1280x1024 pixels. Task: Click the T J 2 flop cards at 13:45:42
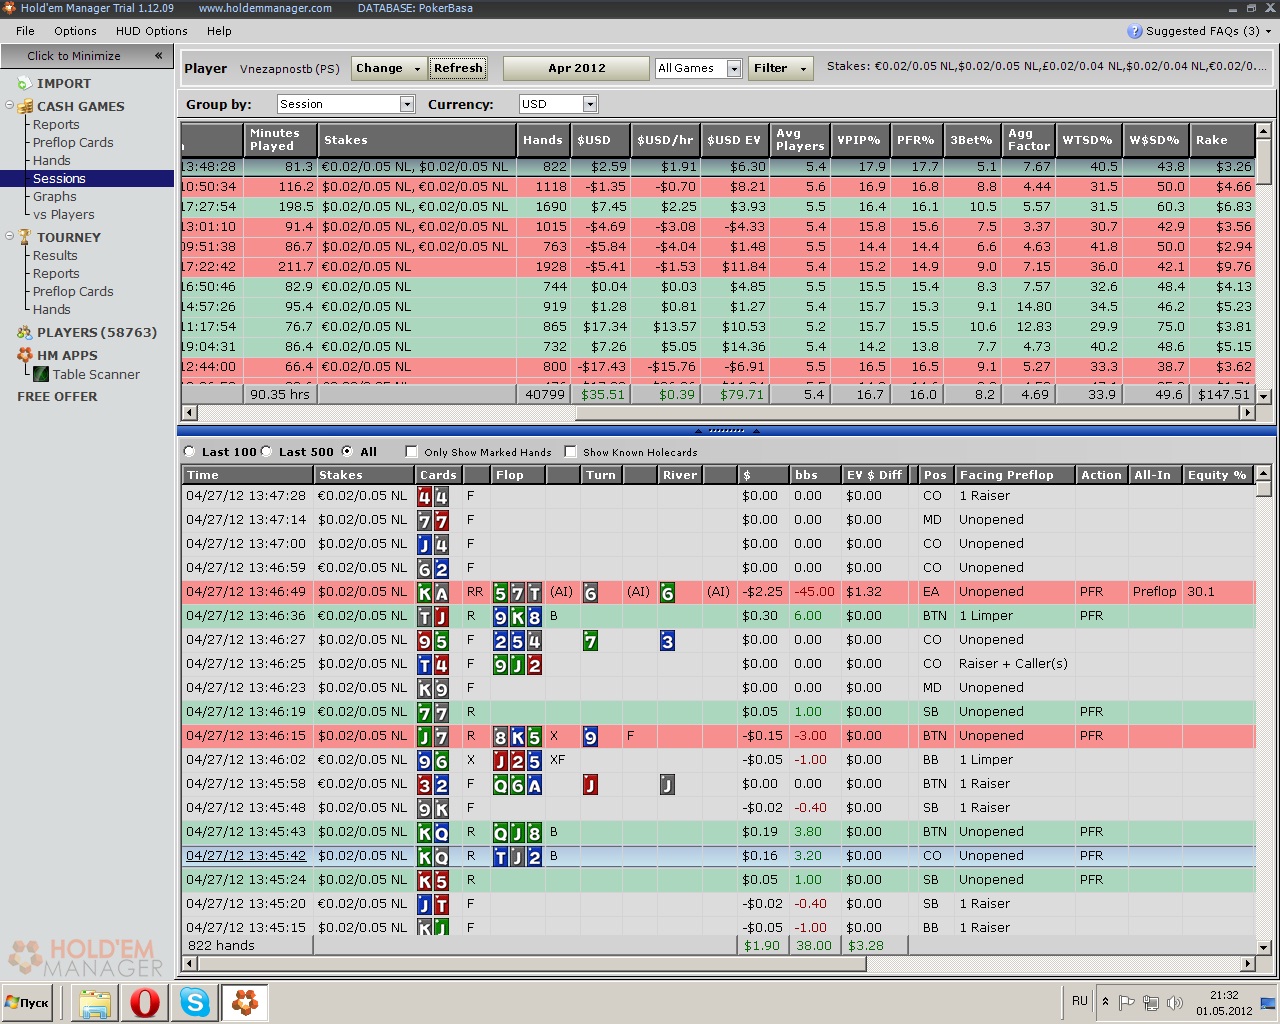coord(518,856)
